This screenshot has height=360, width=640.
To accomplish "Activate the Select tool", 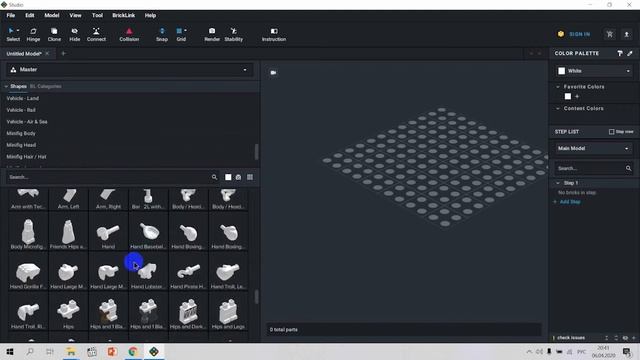I will coord(13,35).
